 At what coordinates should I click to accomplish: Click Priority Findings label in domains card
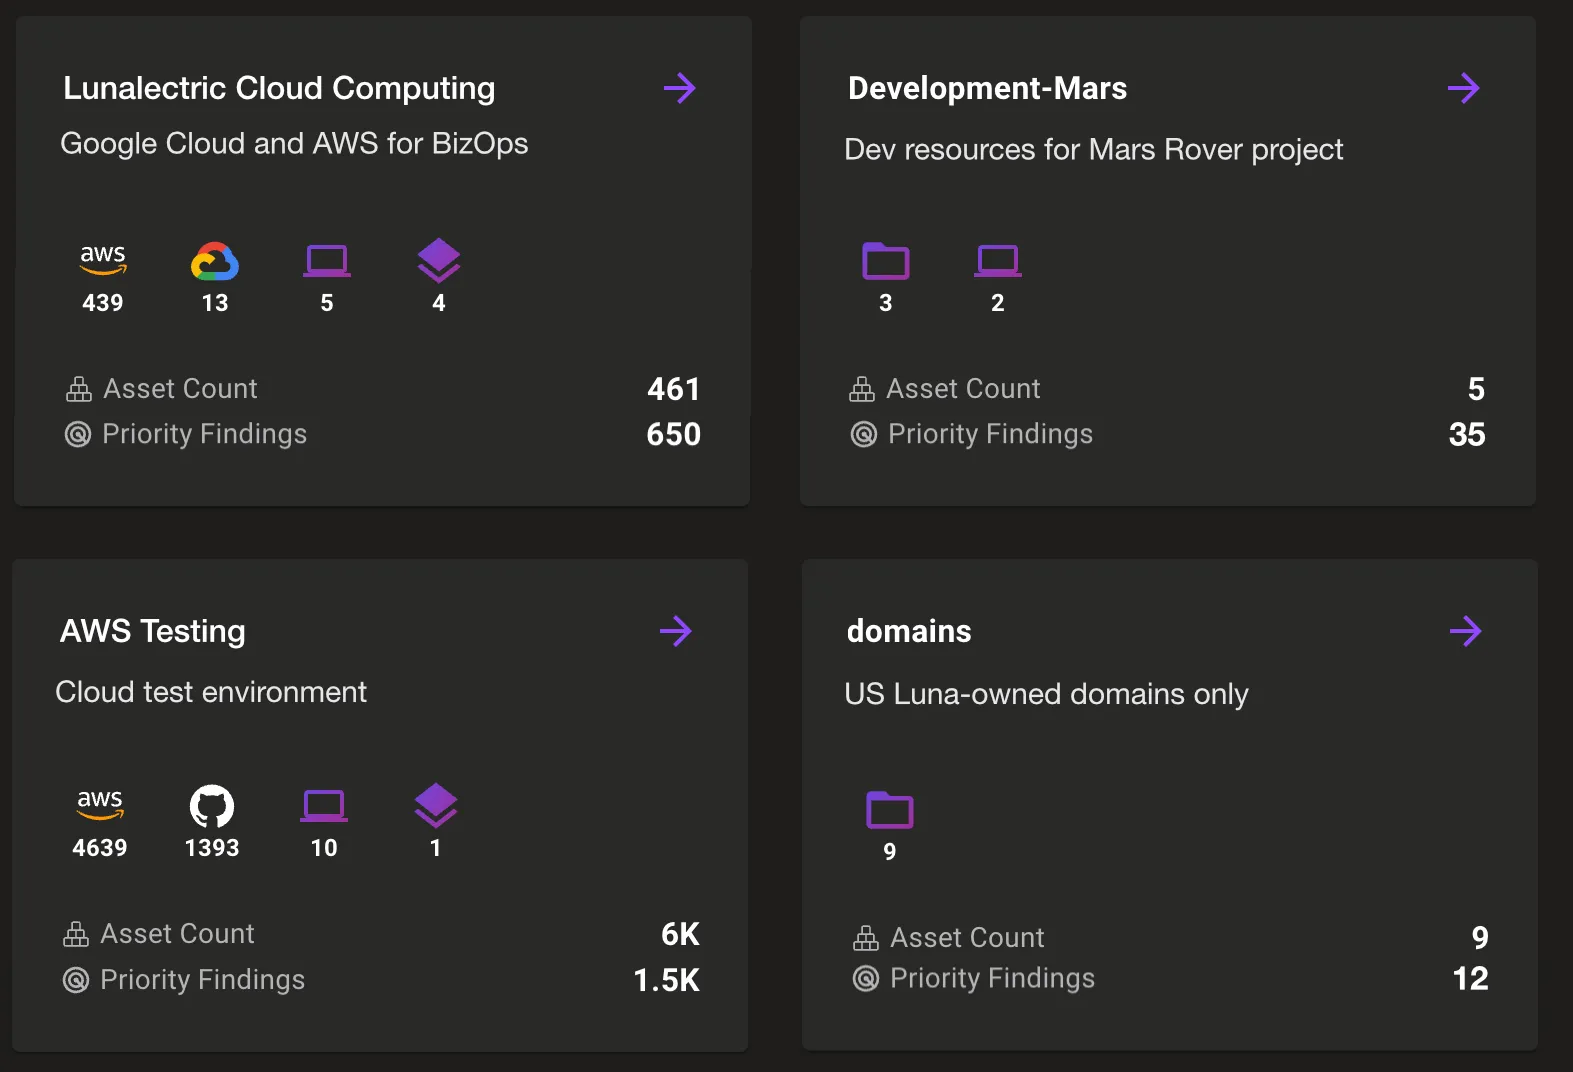(x=992, y=978)
